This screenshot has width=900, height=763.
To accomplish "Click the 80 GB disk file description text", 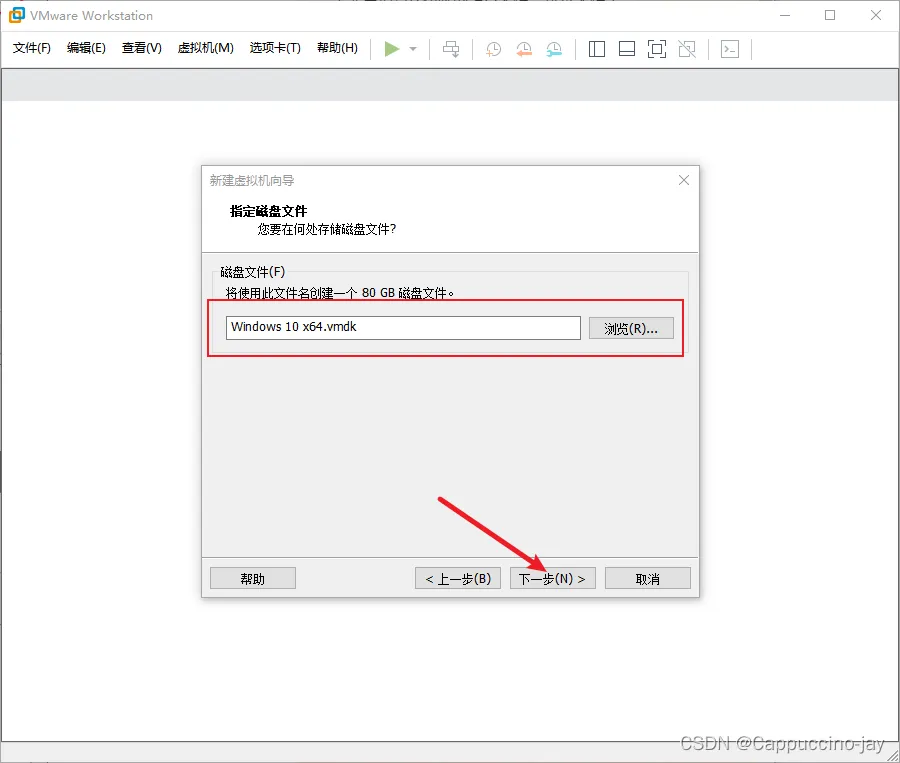I will [x=339, y=293].
